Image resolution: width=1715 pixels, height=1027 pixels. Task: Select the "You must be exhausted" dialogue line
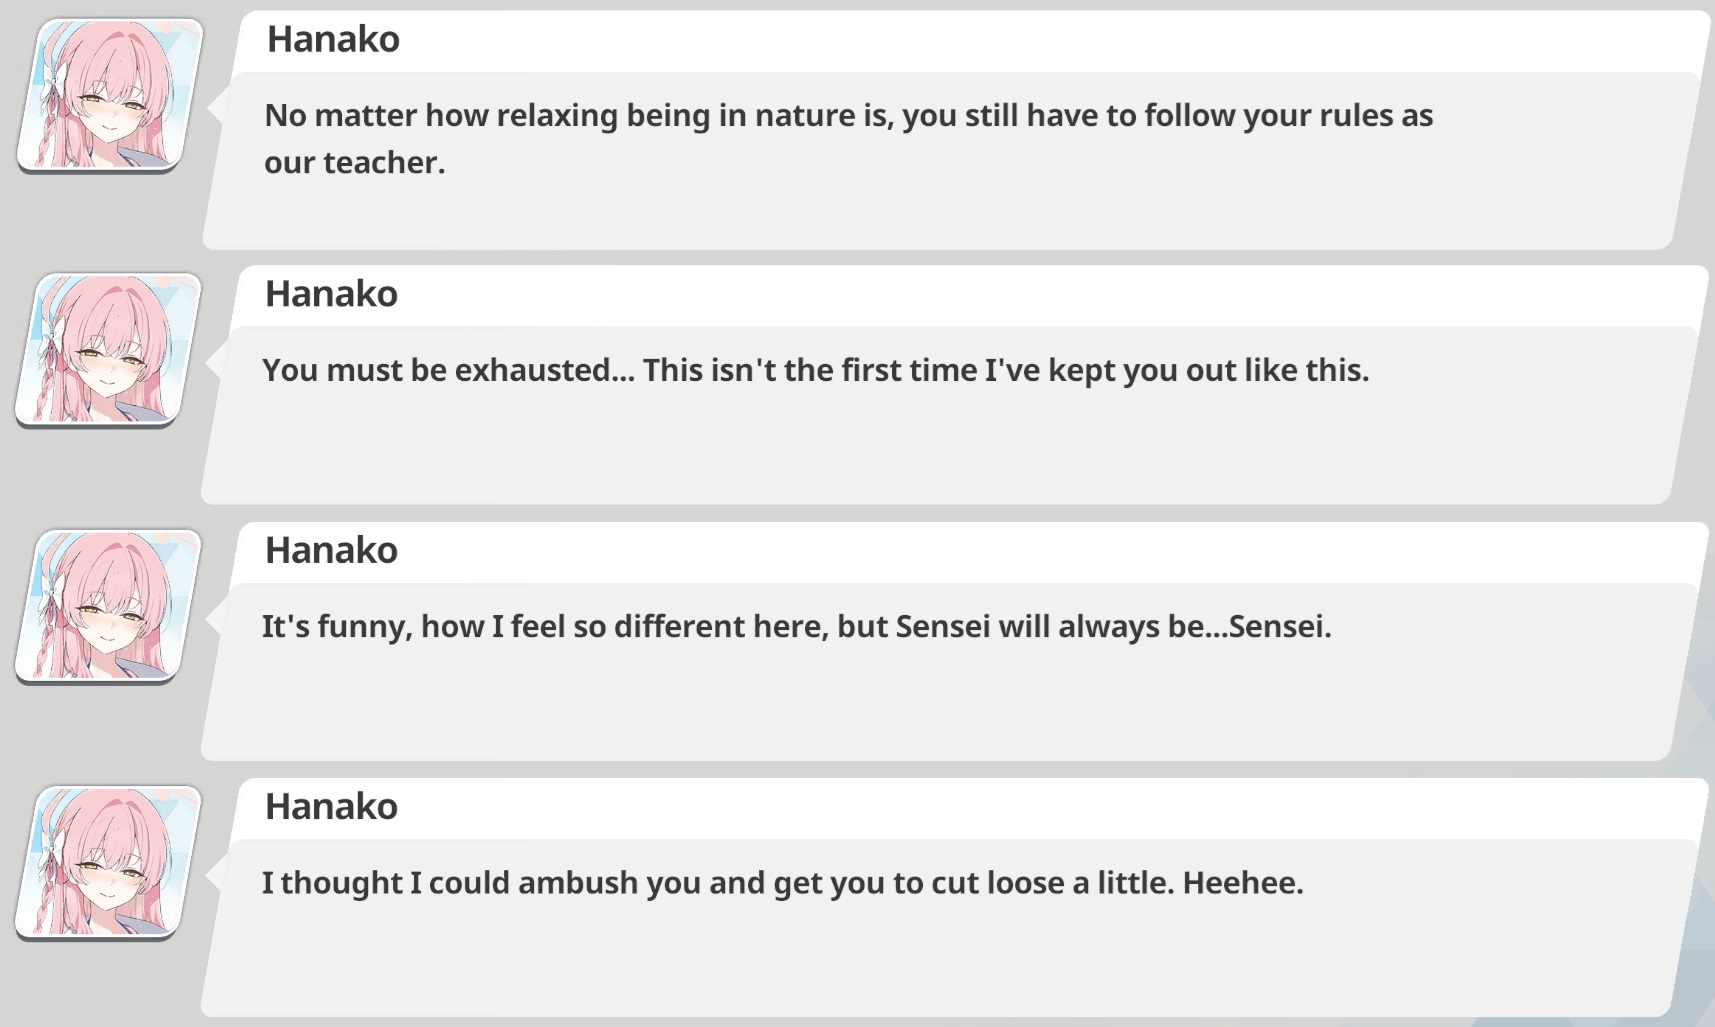815,371
